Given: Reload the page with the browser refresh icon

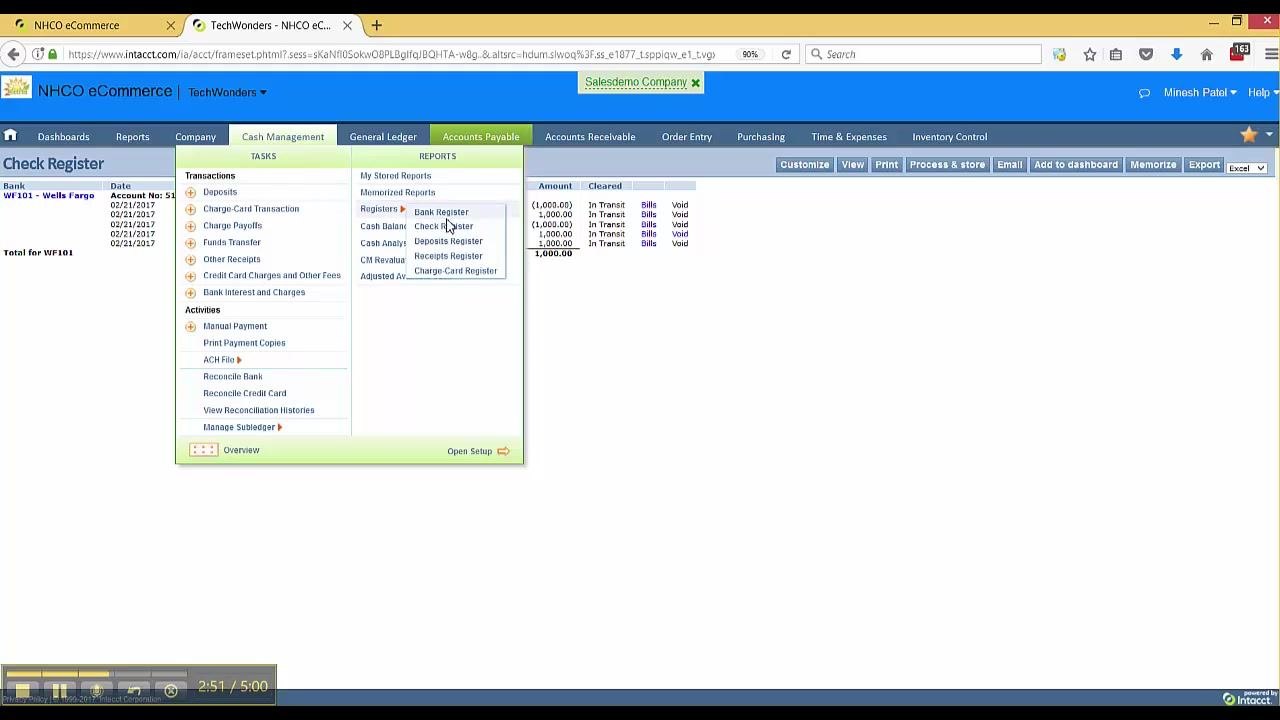Looking at the screenshot, I should coord(786,54).
